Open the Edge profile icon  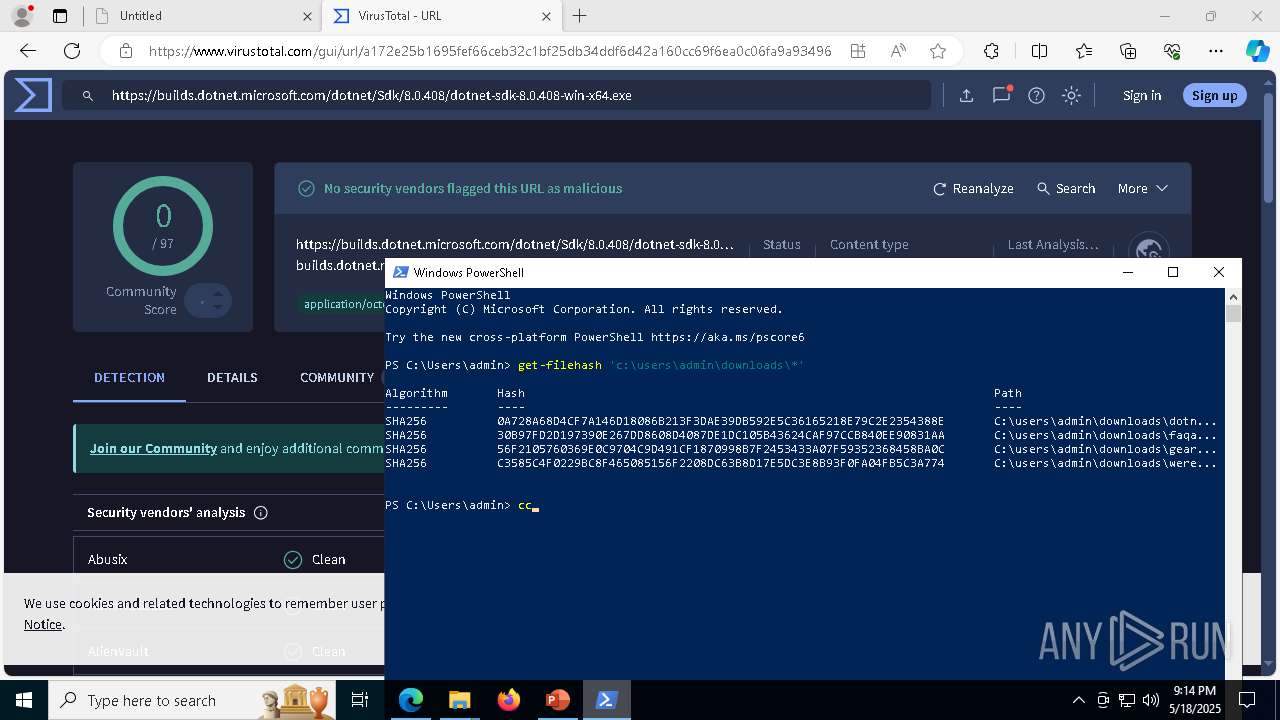click(22, 16)
